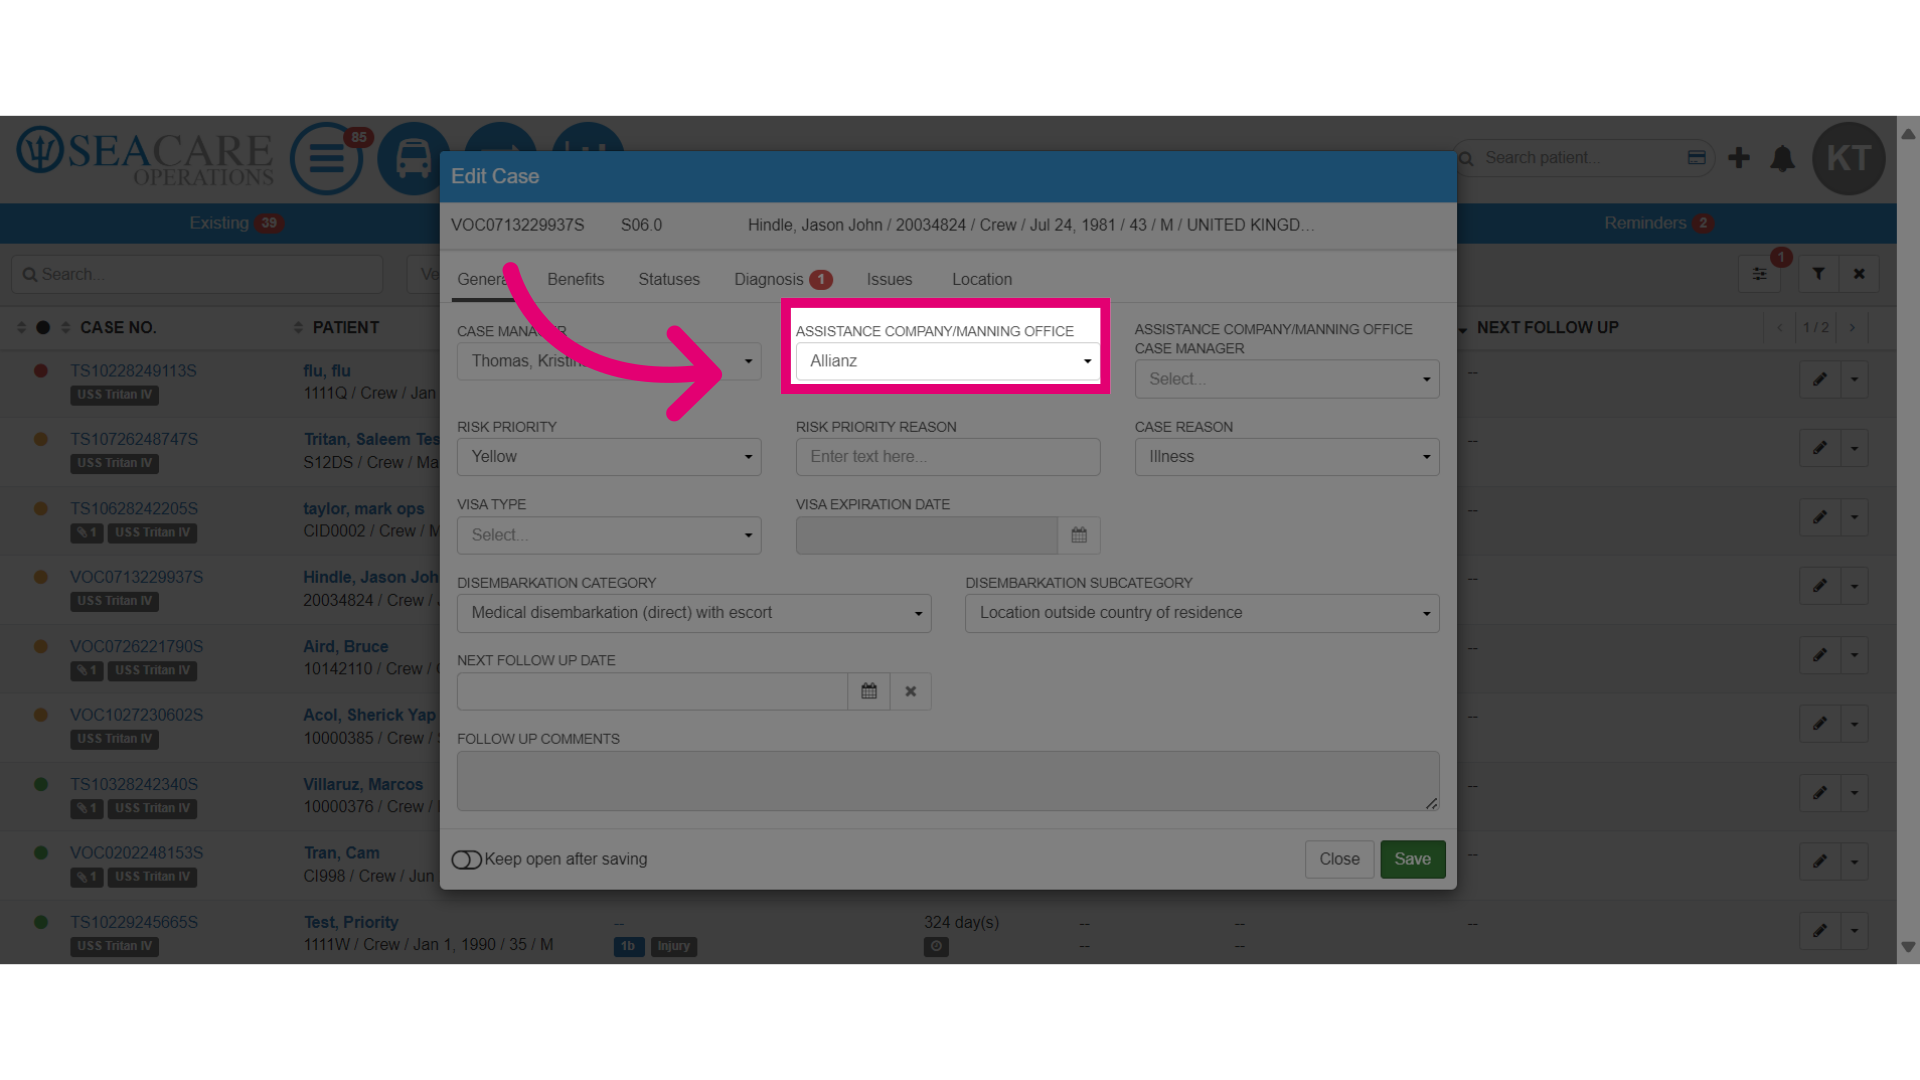
Task: Switch to the Diagnosis tab
Action: click(x=782, y=280)
